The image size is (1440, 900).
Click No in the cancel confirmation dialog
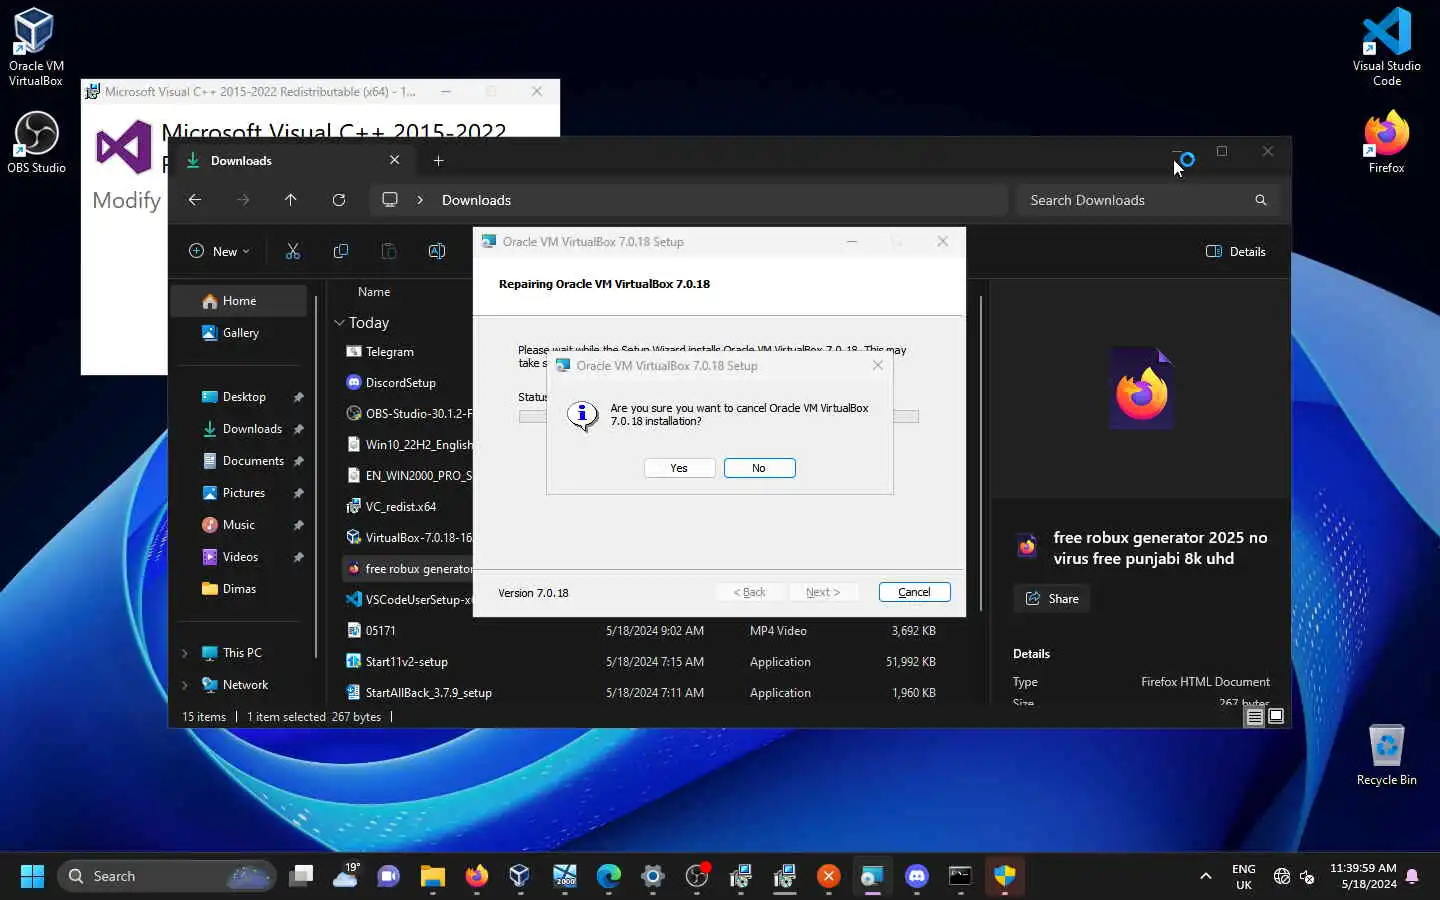tap(759, 468)
